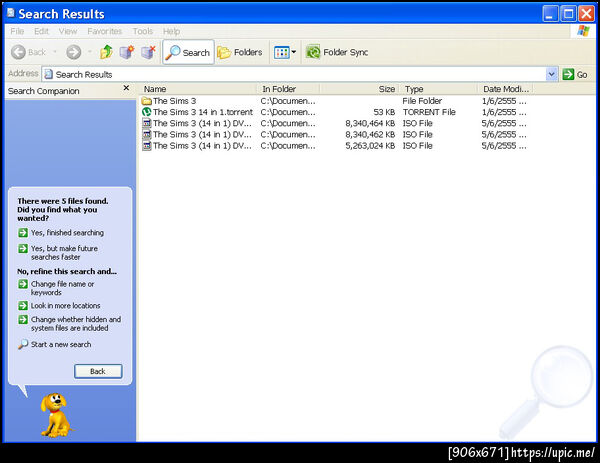Click the 'File Folder' type cell
Screen dimensions: 600x463
(422, 101)
